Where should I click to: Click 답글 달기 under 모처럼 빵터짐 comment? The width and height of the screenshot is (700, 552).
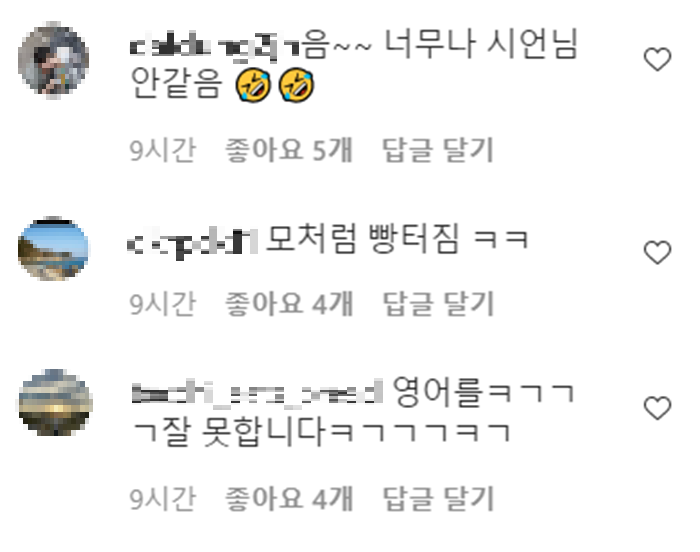point(438,304)
